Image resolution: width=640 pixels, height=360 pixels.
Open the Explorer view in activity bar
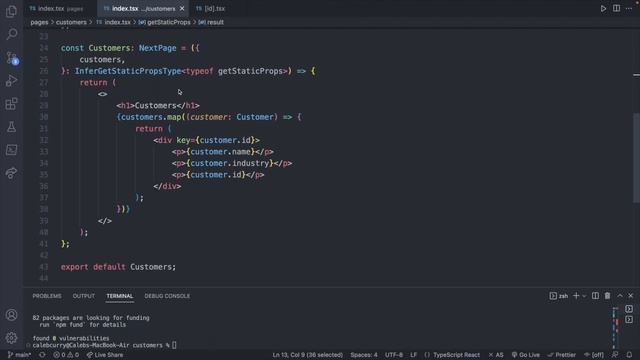tap(11, 11)
